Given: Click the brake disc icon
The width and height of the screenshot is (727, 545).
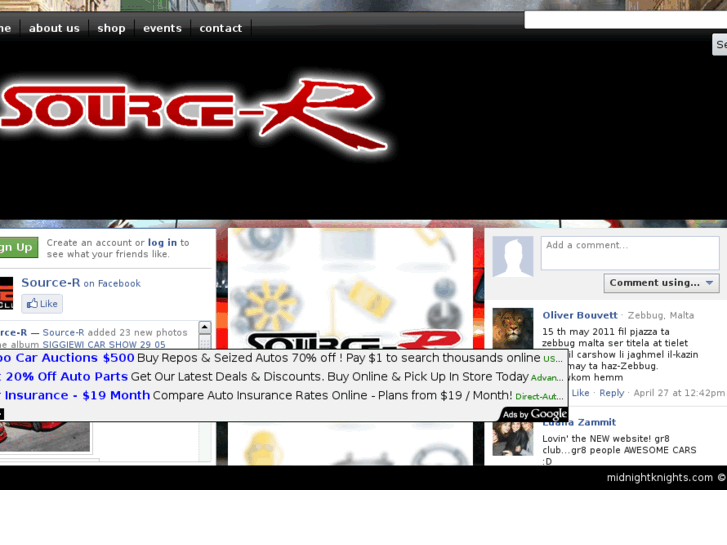Looking at the screenshot, I should coord(266,242).
